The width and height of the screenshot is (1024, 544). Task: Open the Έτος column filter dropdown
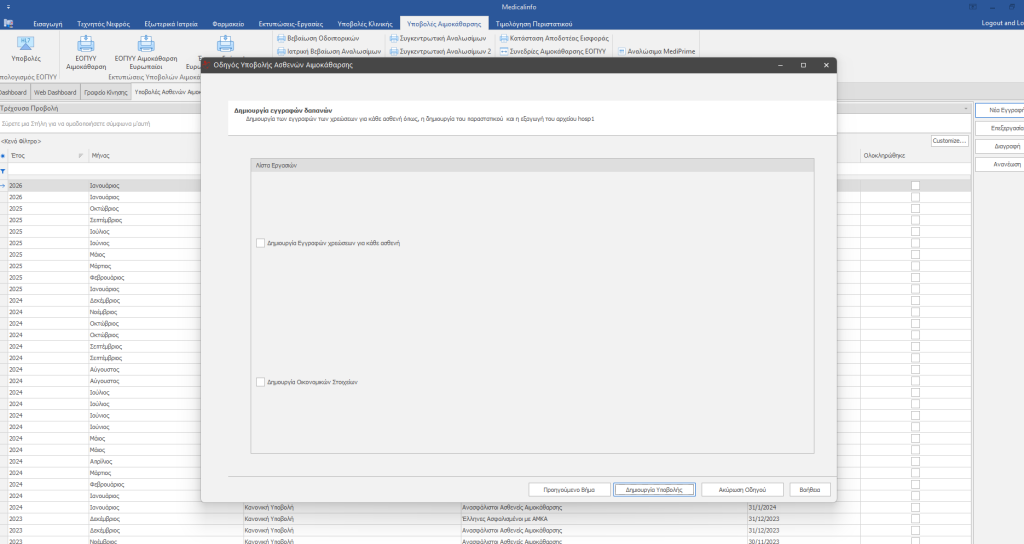click(81, 156)
